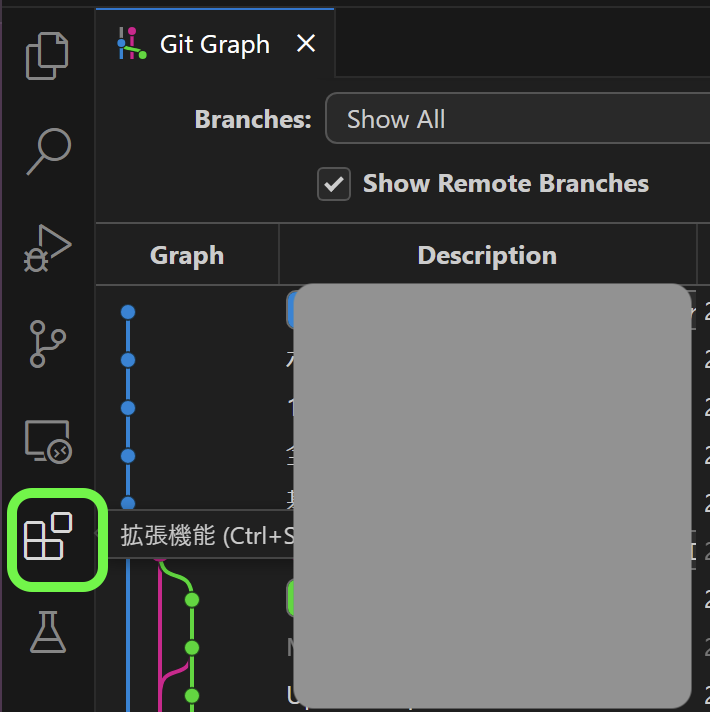The height and width of the screenshot is (712, 710).
Task: Open Run and Debug view
Action: 47,248
